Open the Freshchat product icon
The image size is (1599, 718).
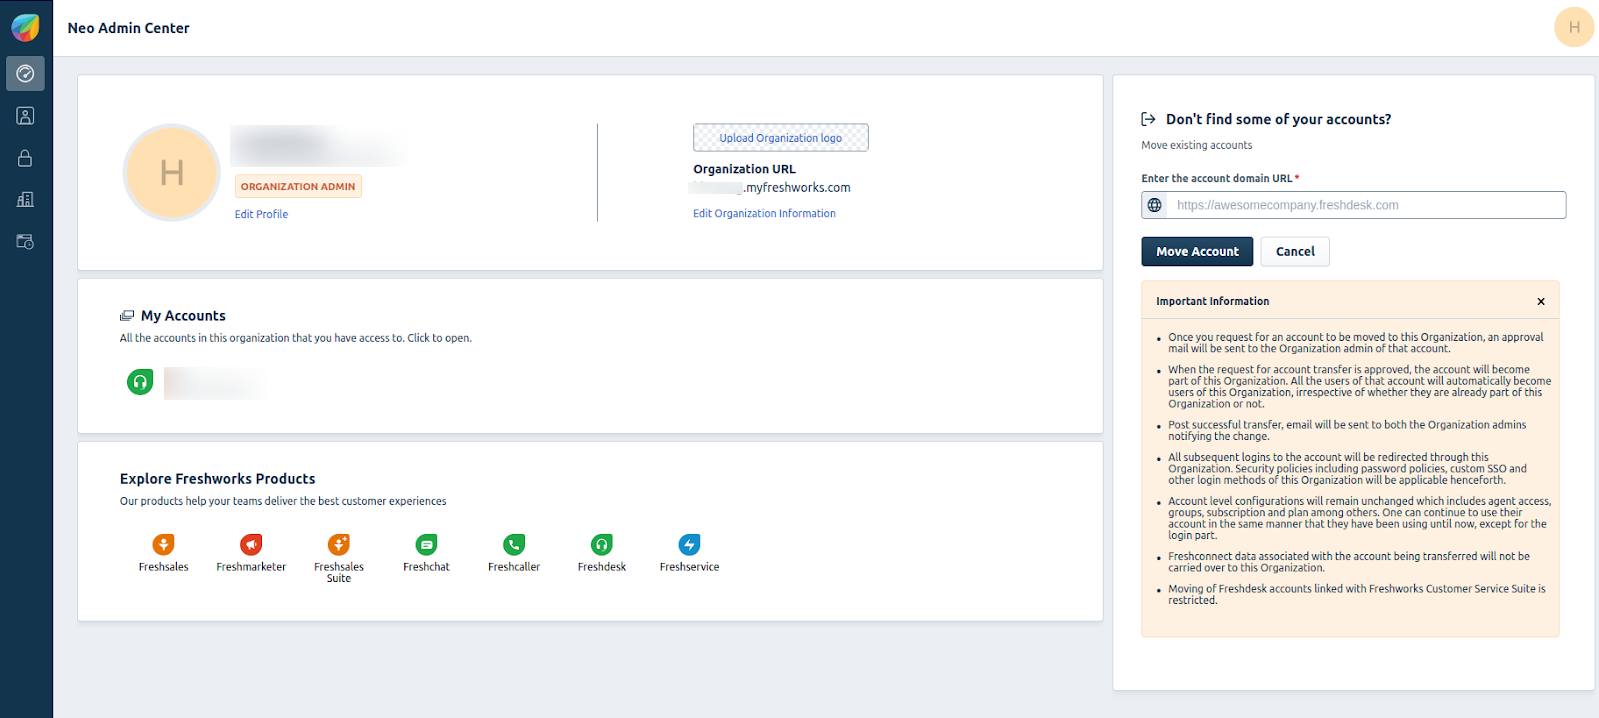click(426, 544)
